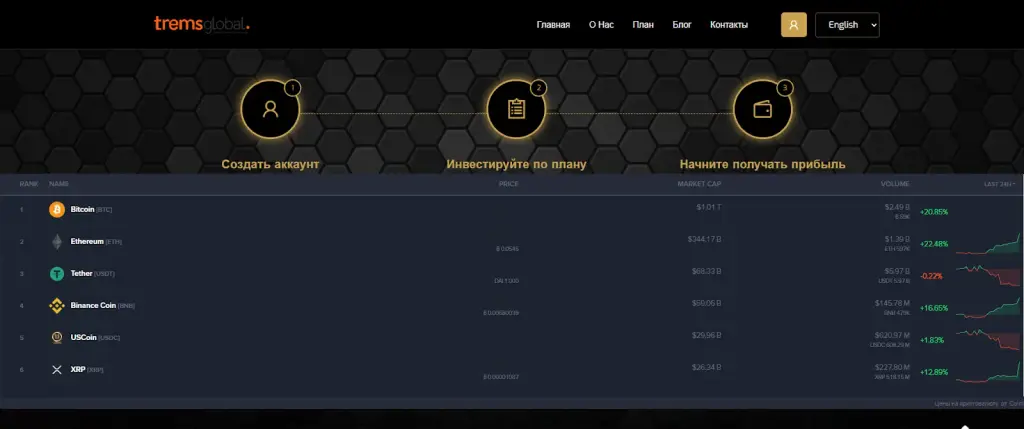
Task: Sort by PRICE column header
Action: tap(509, 184)
